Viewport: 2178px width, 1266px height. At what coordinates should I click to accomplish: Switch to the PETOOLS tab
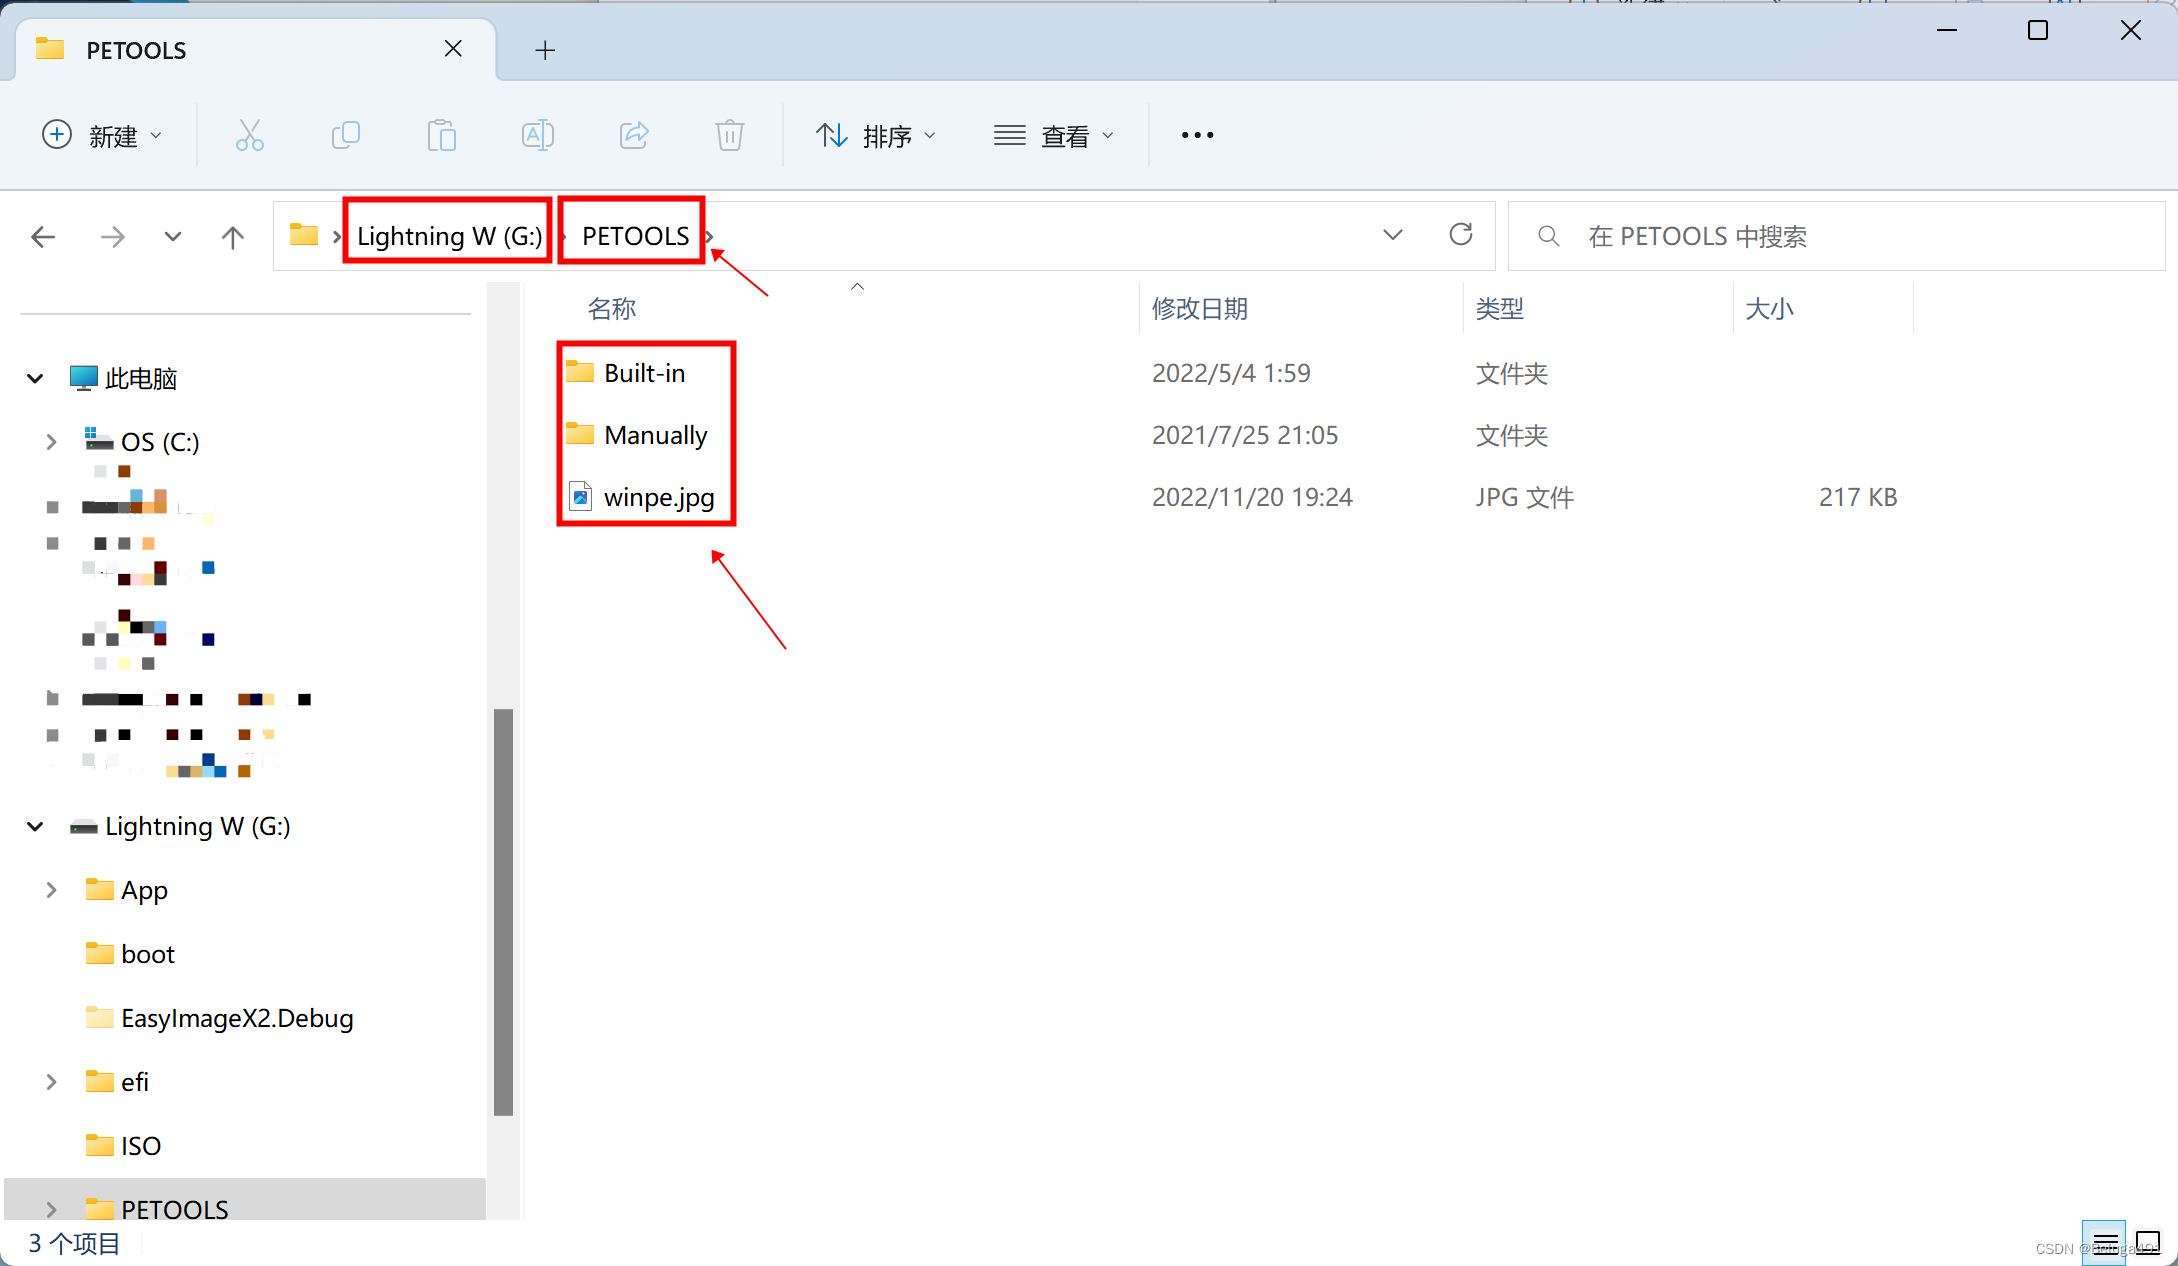pyautogui.click(x=135, y=49)
